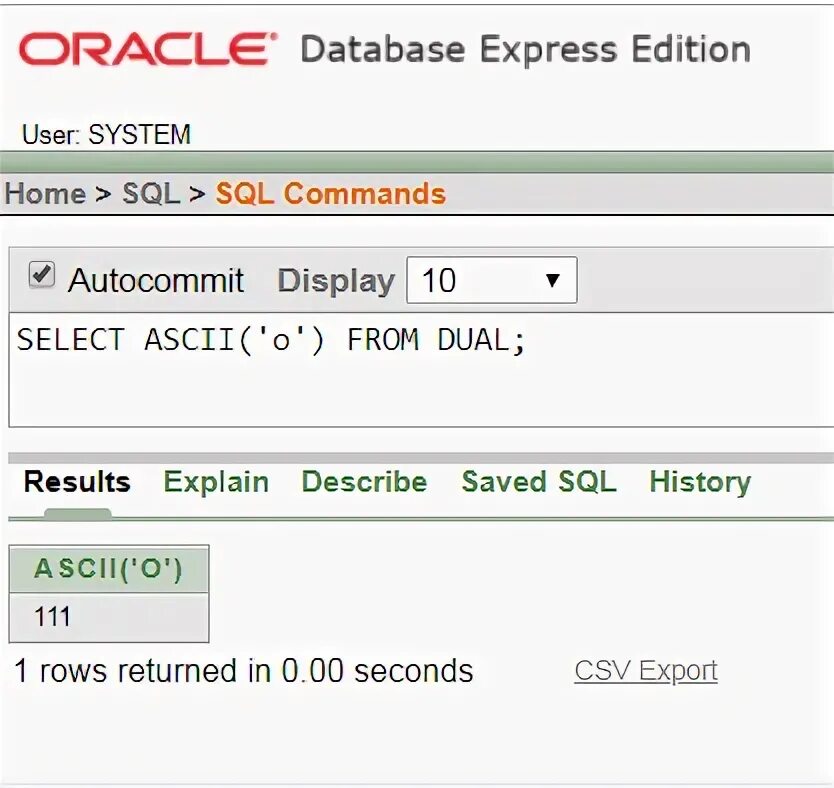This screenshot has height=788, width=834.
Task: Click the Display label beside the dropdown
Action: (335, 281)
